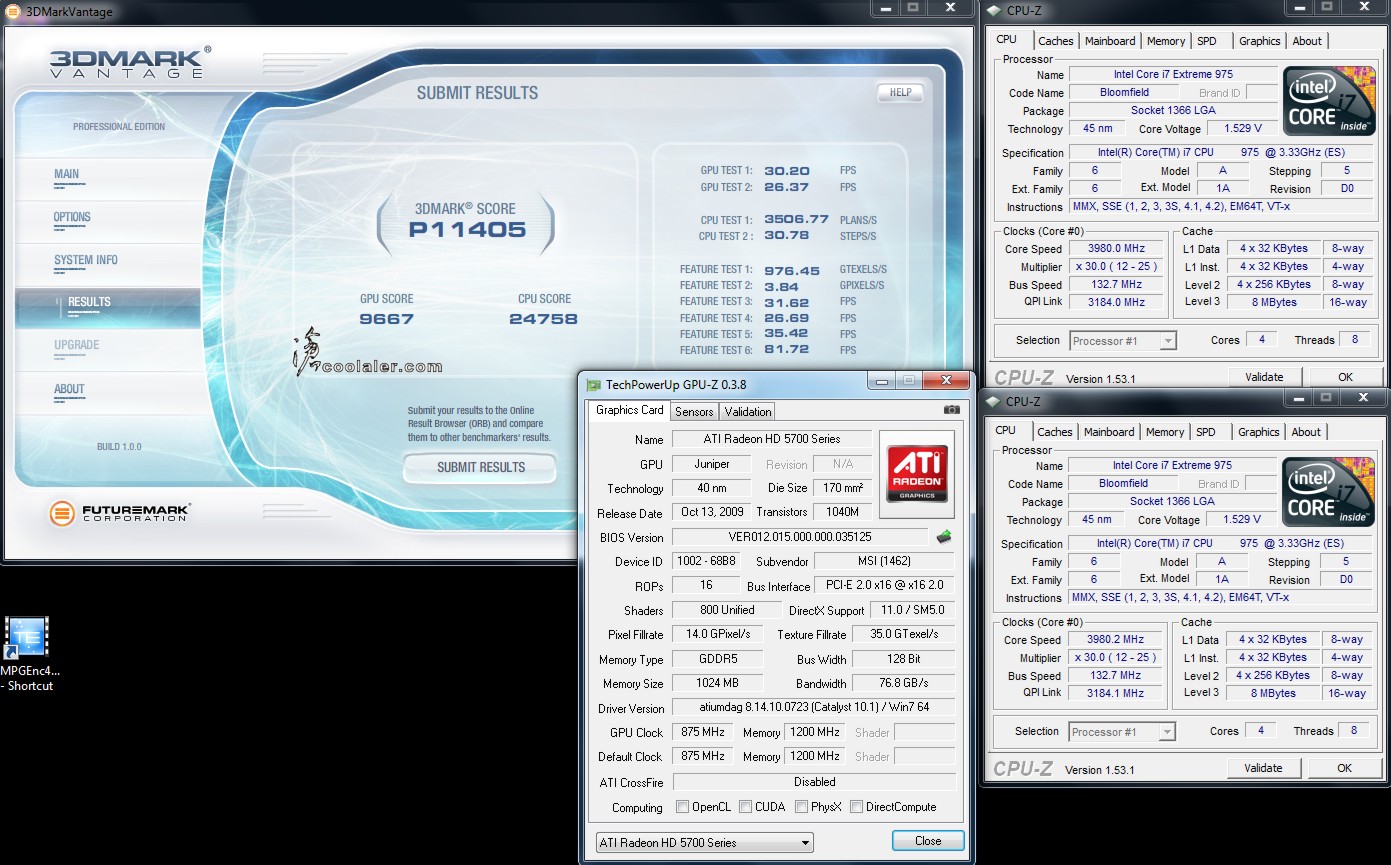Click the Futuremark Corporation logo
Screen dimensions: 1391x865
tap(120, 514)
